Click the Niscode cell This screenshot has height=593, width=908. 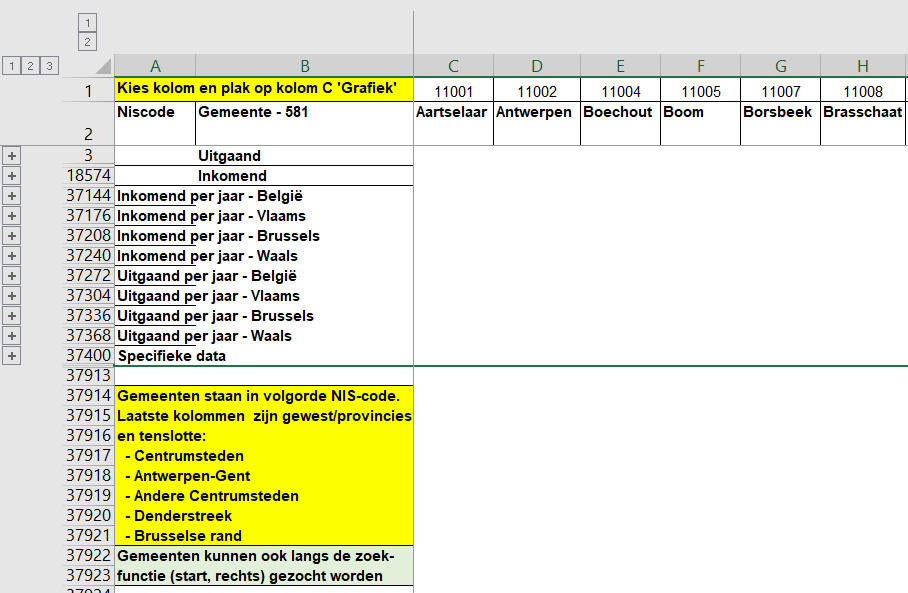click(x=155, y=123)
